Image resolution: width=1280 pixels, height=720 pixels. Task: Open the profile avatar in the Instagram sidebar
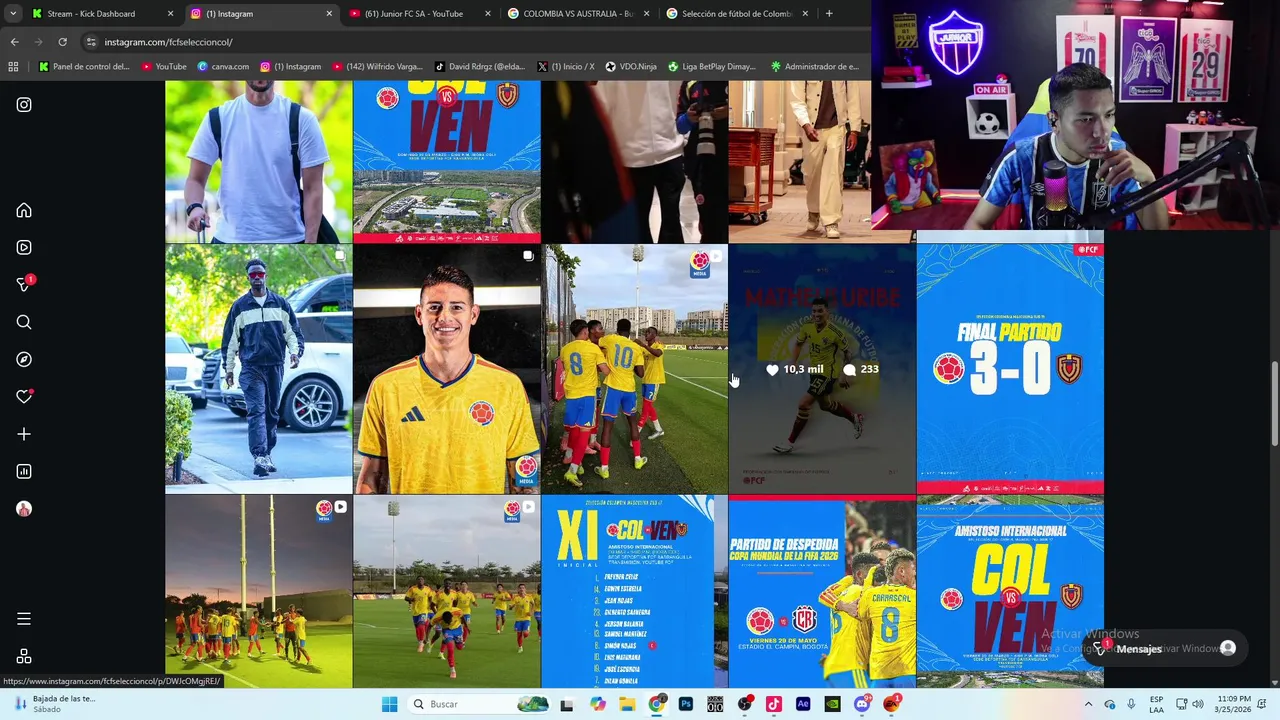(x=24, y=509)
